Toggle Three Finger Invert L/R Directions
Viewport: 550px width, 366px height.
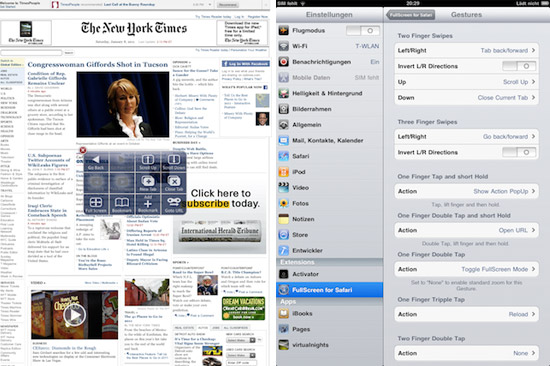pos(519,152)
